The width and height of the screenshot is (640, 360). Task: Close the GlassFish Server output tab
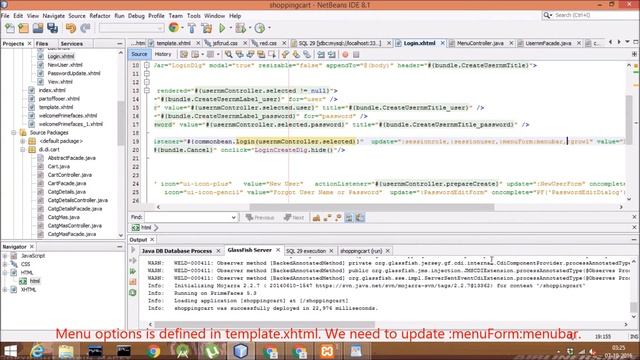click(x=278, y=250)
